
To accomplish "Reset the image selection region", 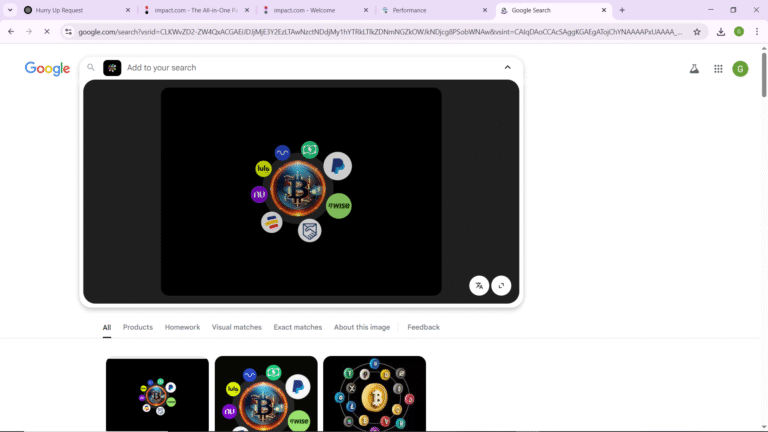I will (x=501, y=286).
